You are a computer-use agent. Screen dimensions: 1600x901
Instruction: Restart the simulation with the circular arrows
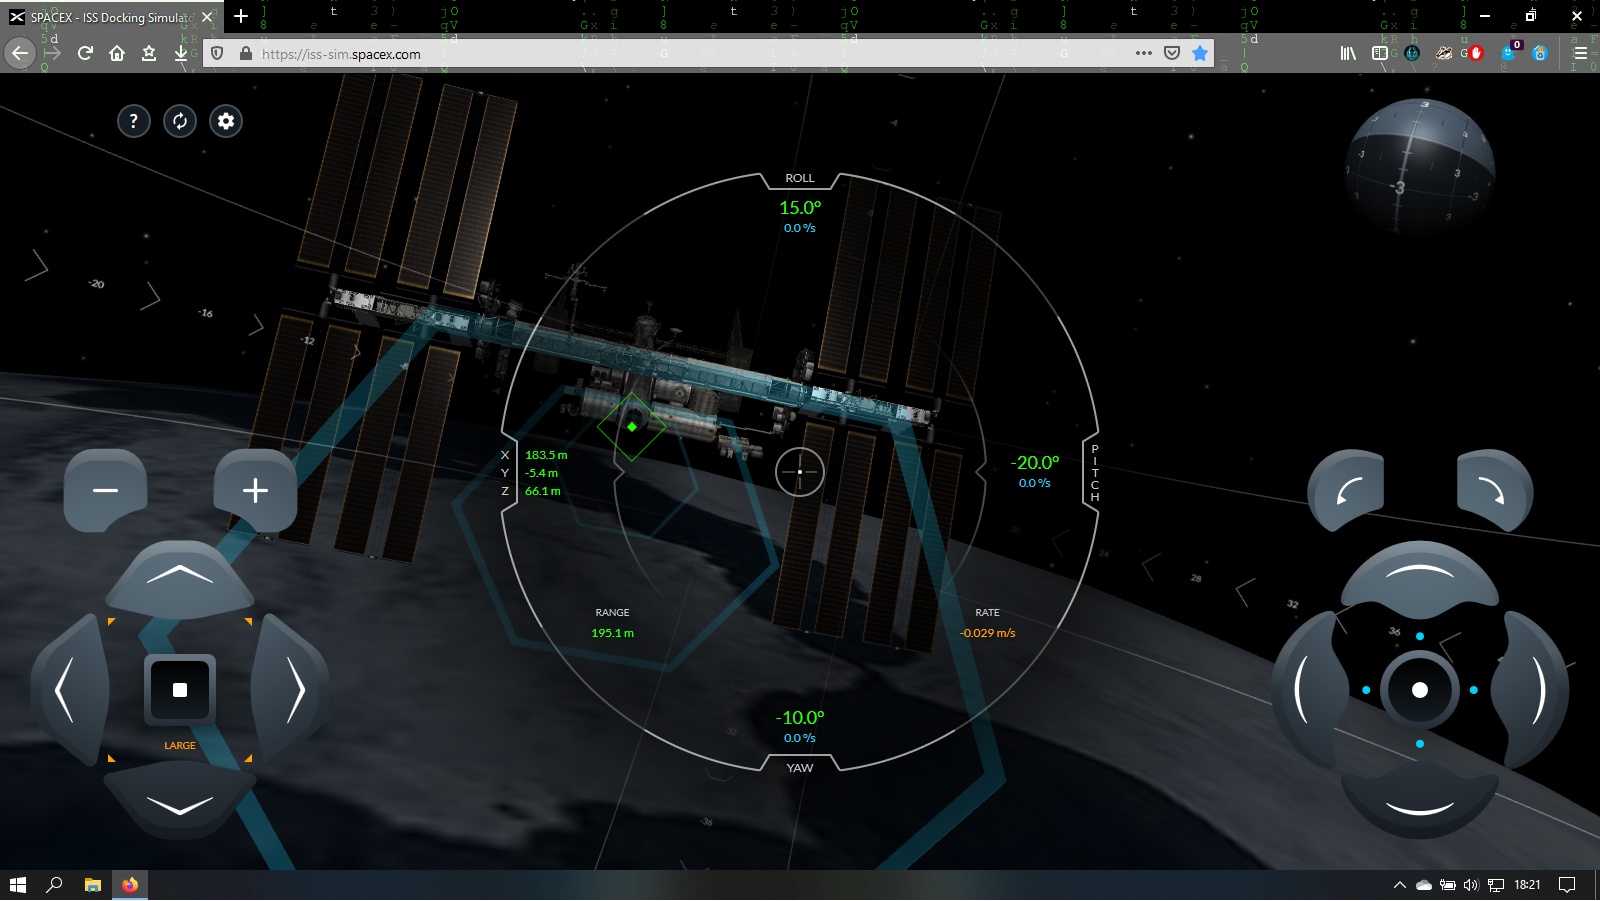(x=180, y=121)
